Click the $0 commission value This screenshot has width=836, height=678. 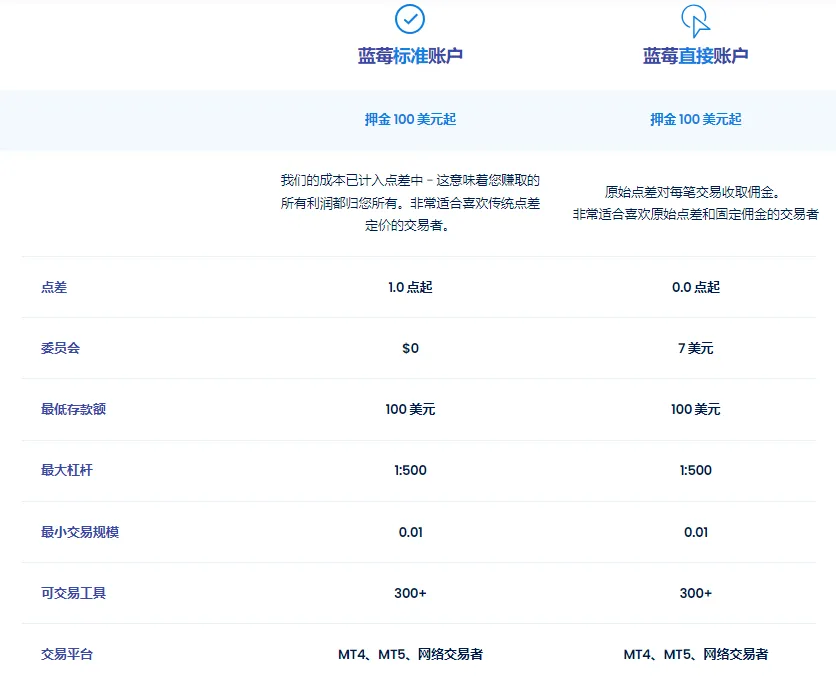click(x=410, y=348)
